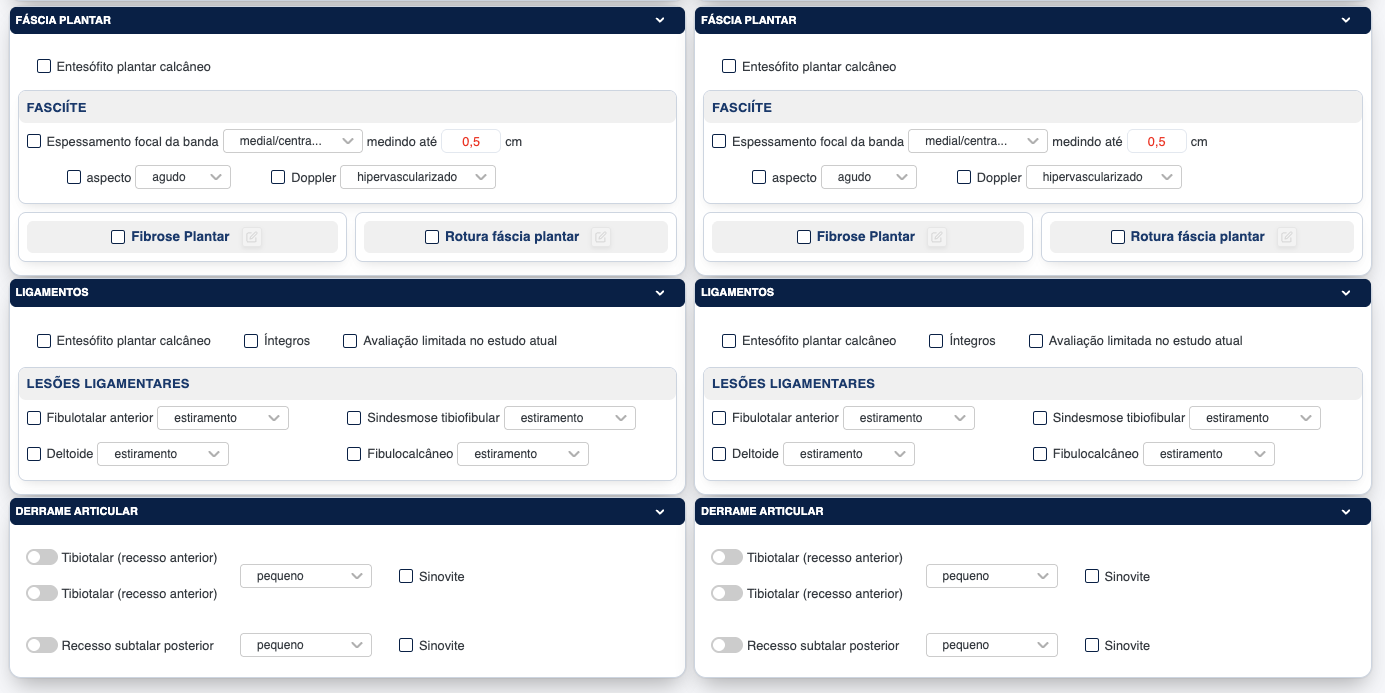This screenshot has width=1385, height=693.
Task: Enable Fibulotalar anterior checkbox in left panel
Action: click(35, 418)
